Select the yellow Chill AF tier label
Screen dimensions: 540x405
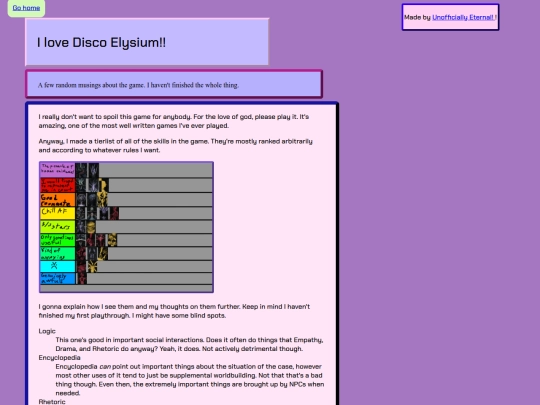pos(58,213)
